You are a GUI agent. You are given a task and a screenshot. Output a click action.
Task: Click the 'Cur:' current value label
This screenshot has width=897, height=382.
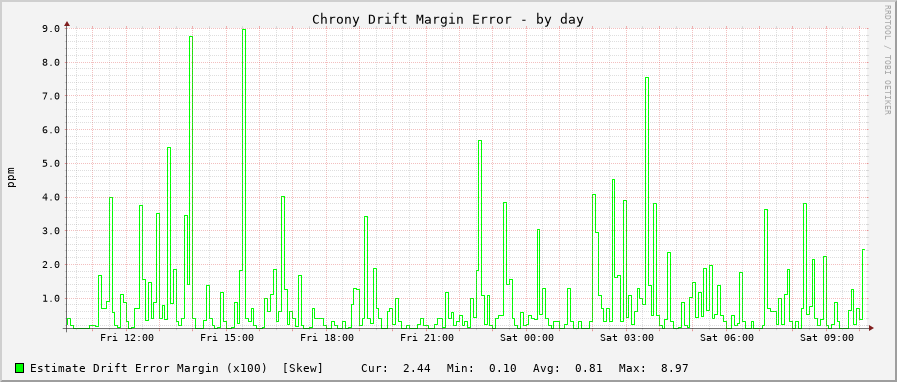tap(375, 368)
